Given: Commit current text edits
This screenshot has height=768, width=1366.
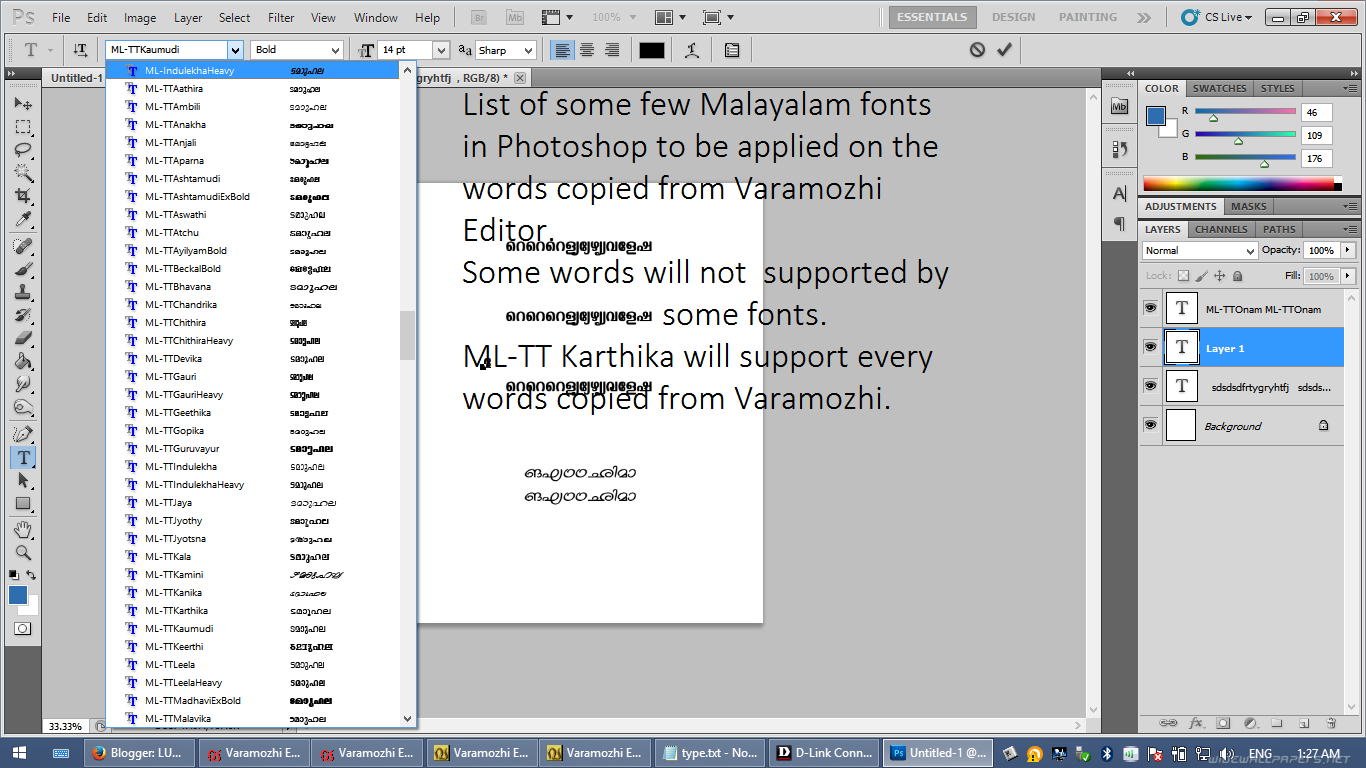Looking at the screenshot, I should click(1004, 49).
